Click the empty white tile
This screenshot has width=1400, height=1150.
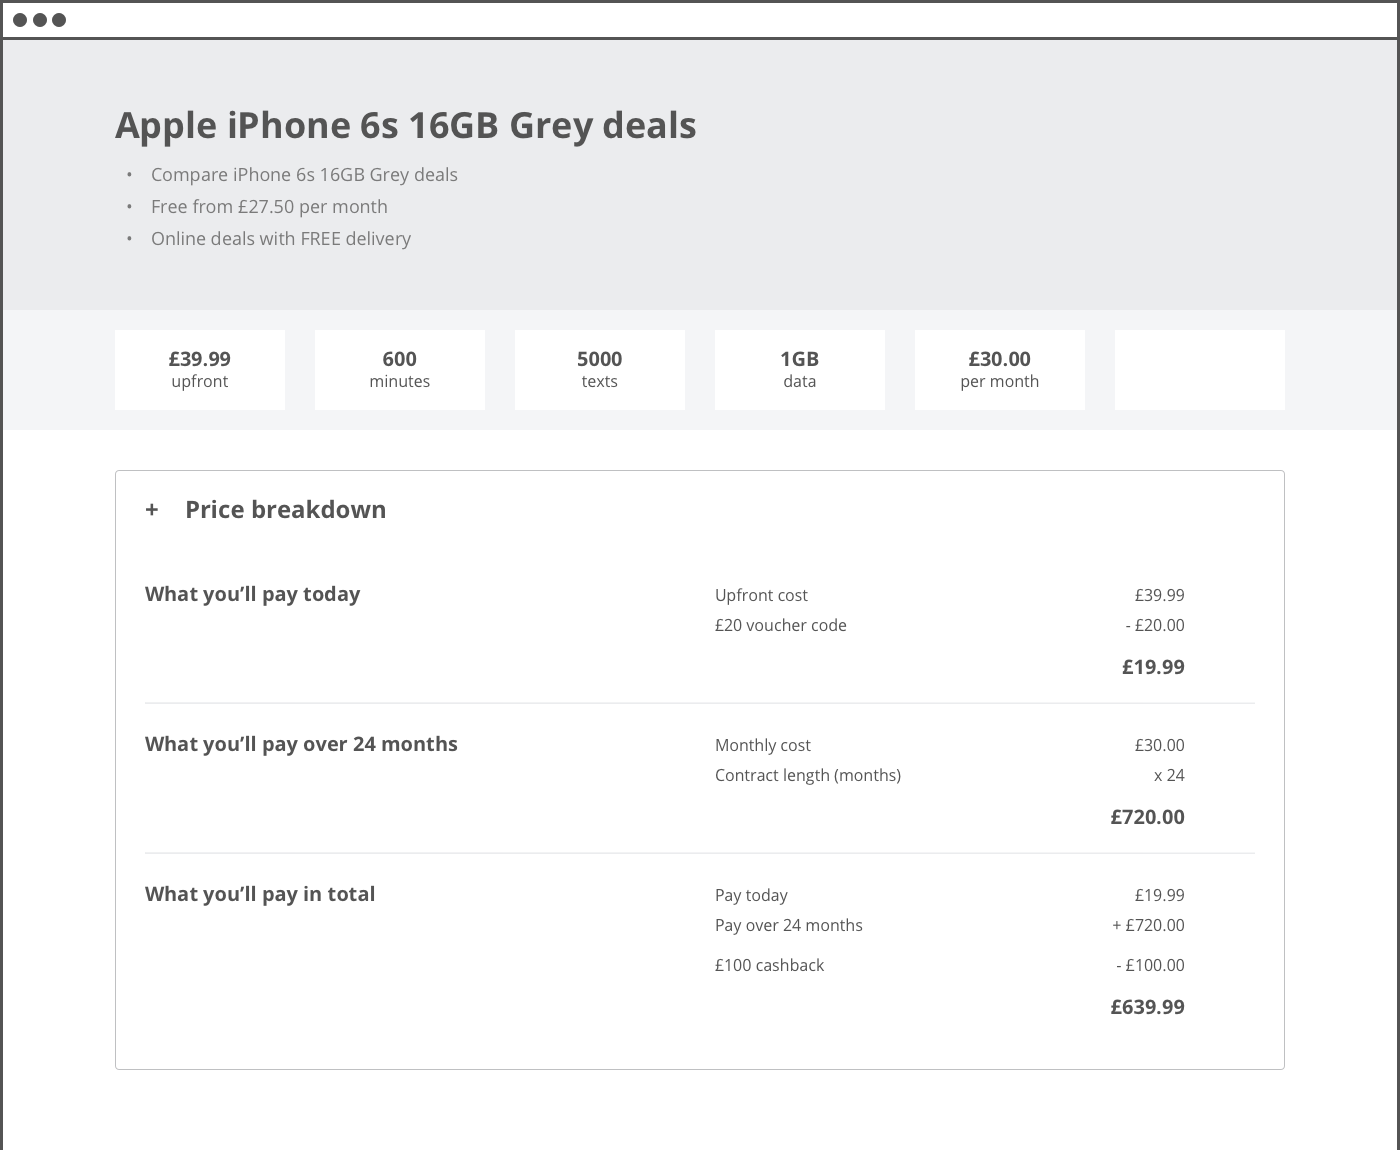1200,370
